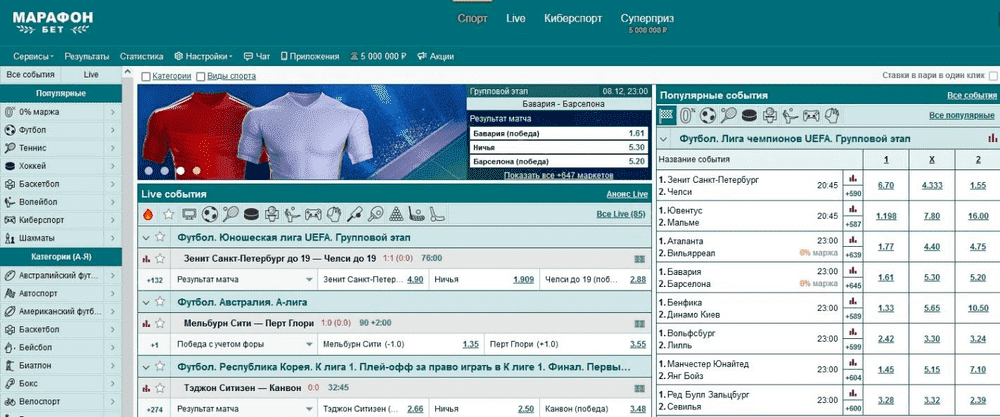Click the fire icon in Live events
1000x417 pixels.
[149, 214]
